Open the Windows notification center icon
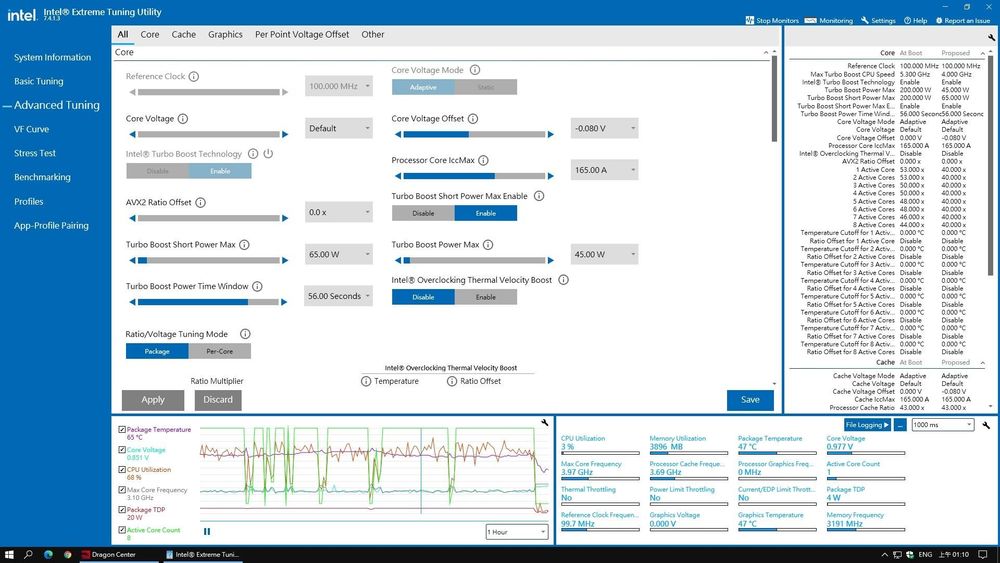The width and height of the screenshot is (1000, 563). (x=983, y=555)
